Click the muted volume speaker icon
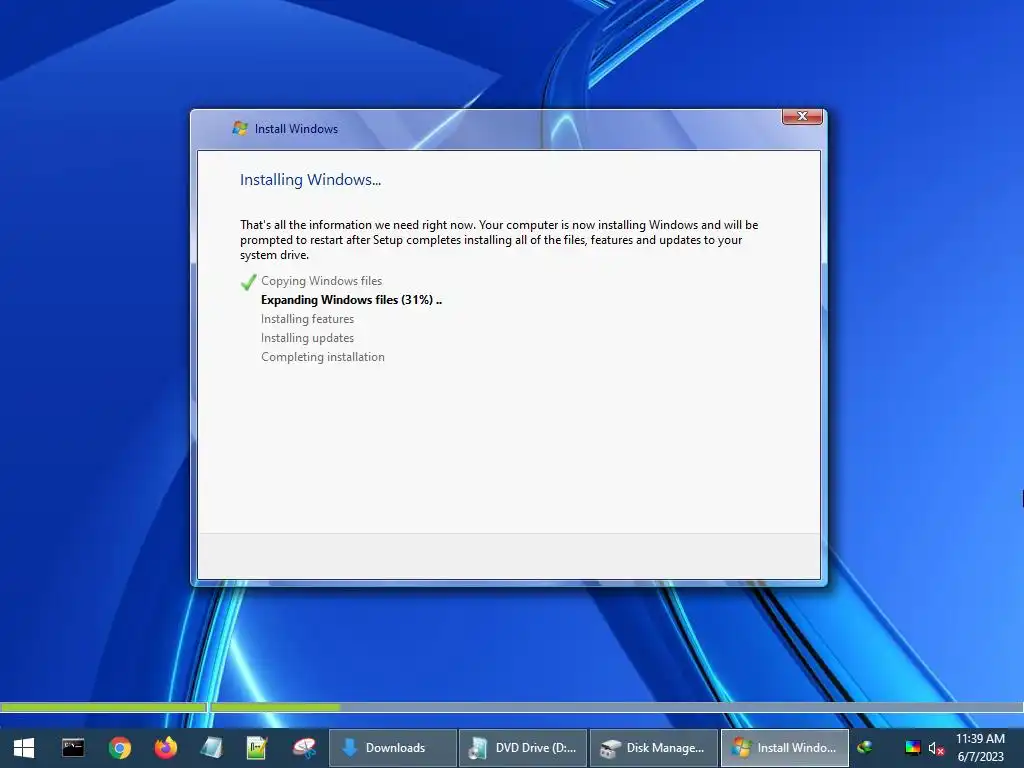The height and width of the screenshot is (768, 1024). (936, 748)
